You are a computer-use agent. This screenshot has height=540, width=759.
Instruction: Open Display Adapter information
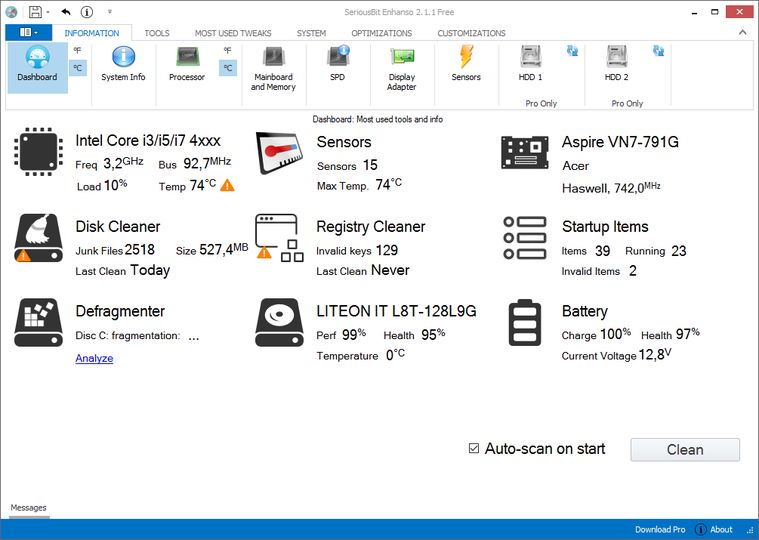(402, 69)
